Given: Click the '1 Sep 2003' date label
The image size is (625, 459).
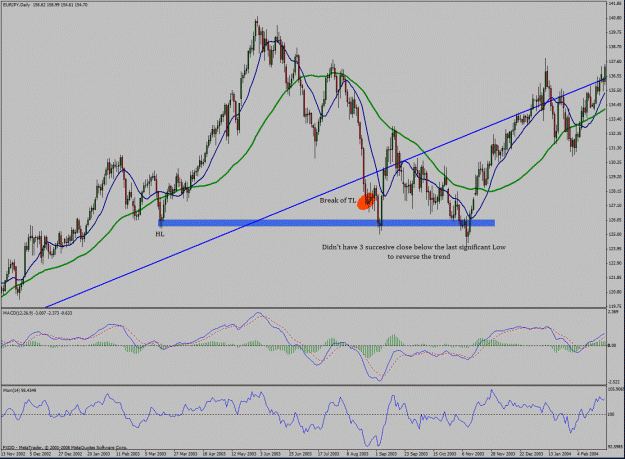Looking at the screenshot, I should tap(387, 453).
